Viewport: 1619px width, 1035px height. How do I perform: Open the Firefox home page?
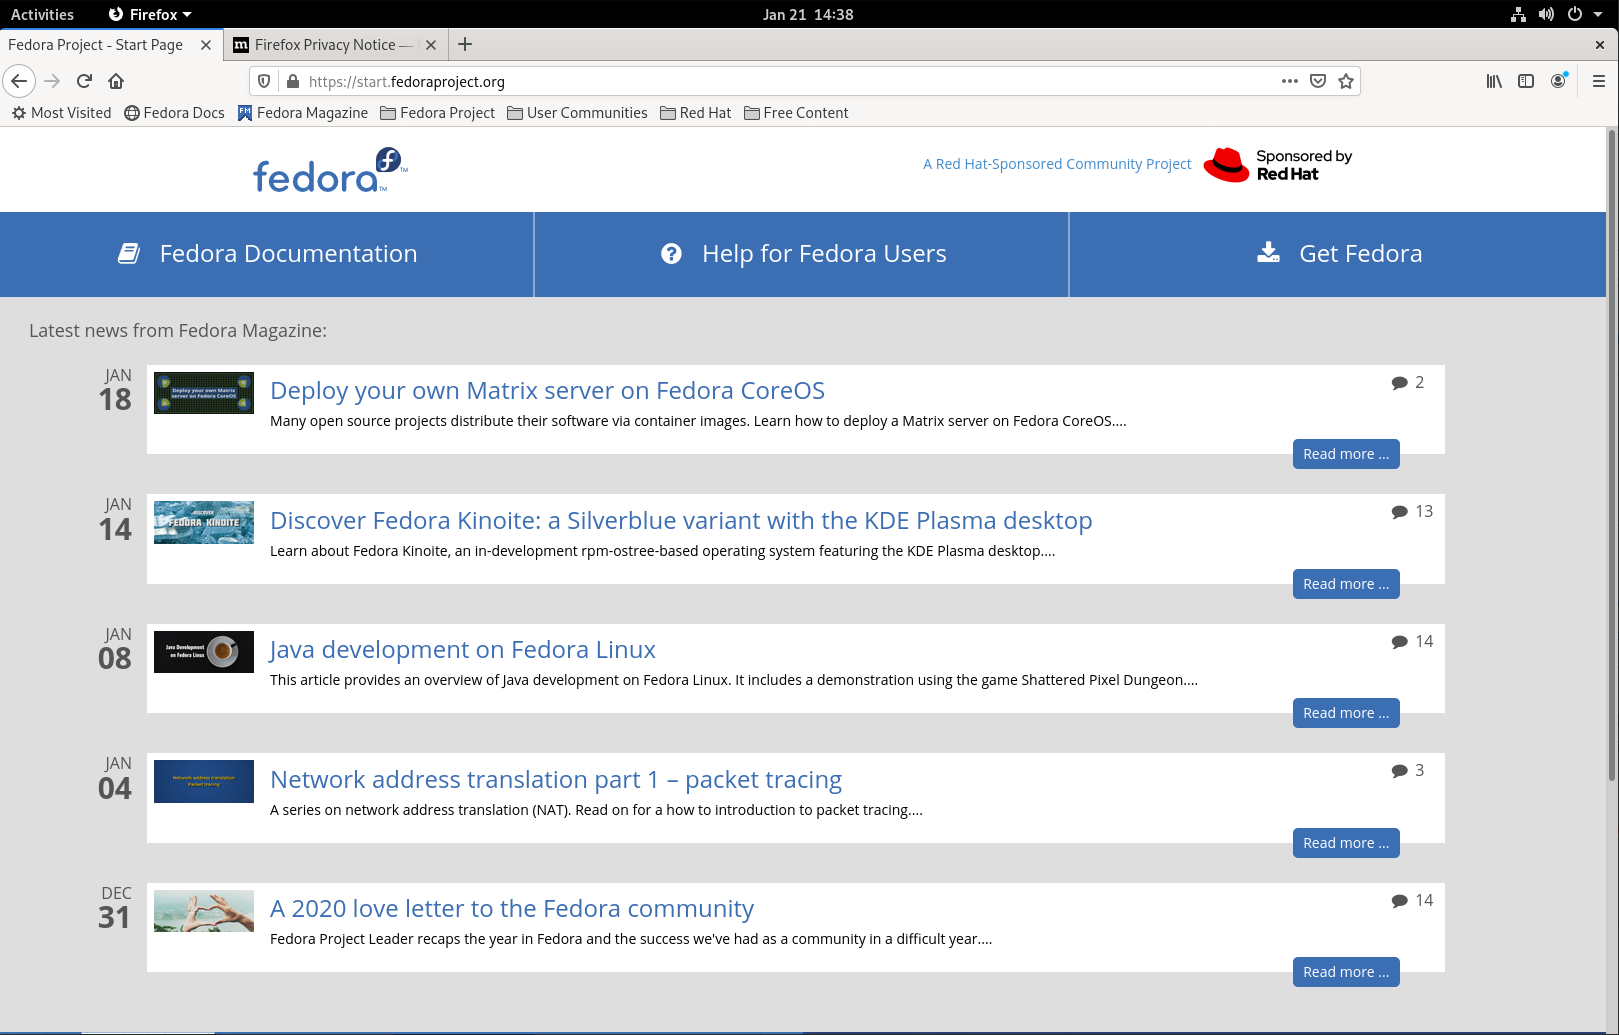pos(116,81)
